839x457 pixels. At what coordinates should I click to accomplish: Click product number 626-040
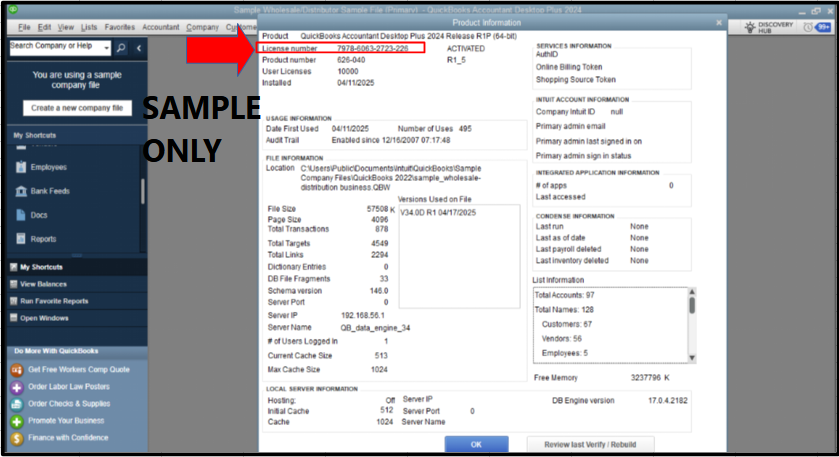pyautogui.click(x=351, y=60)
